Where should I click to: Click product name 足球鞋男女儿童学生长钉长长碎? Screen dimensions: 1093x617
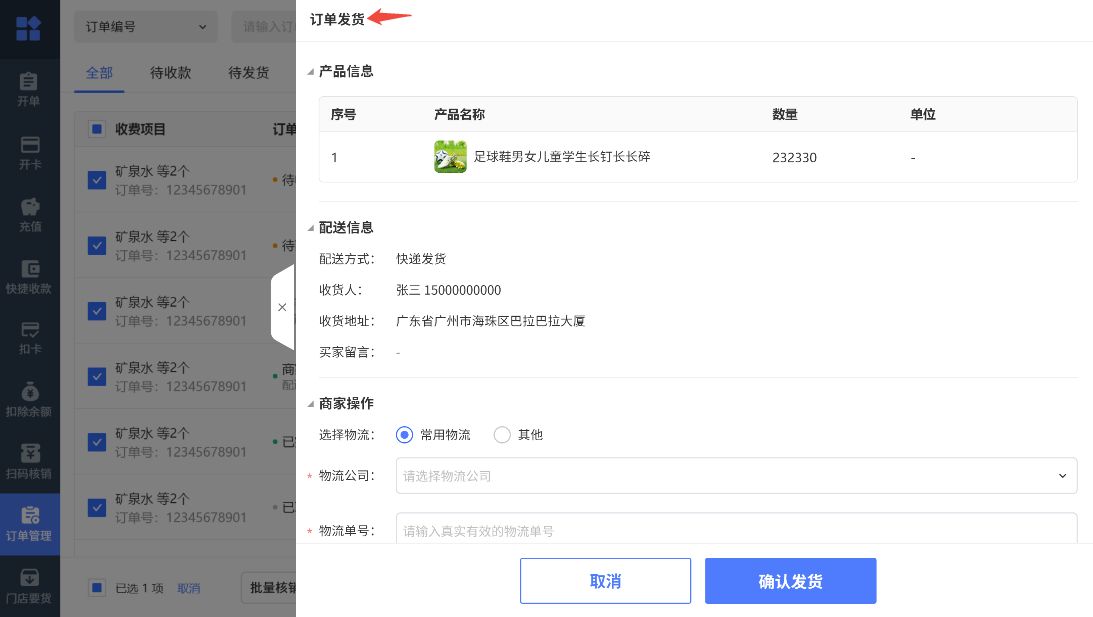tap(562, 157)
